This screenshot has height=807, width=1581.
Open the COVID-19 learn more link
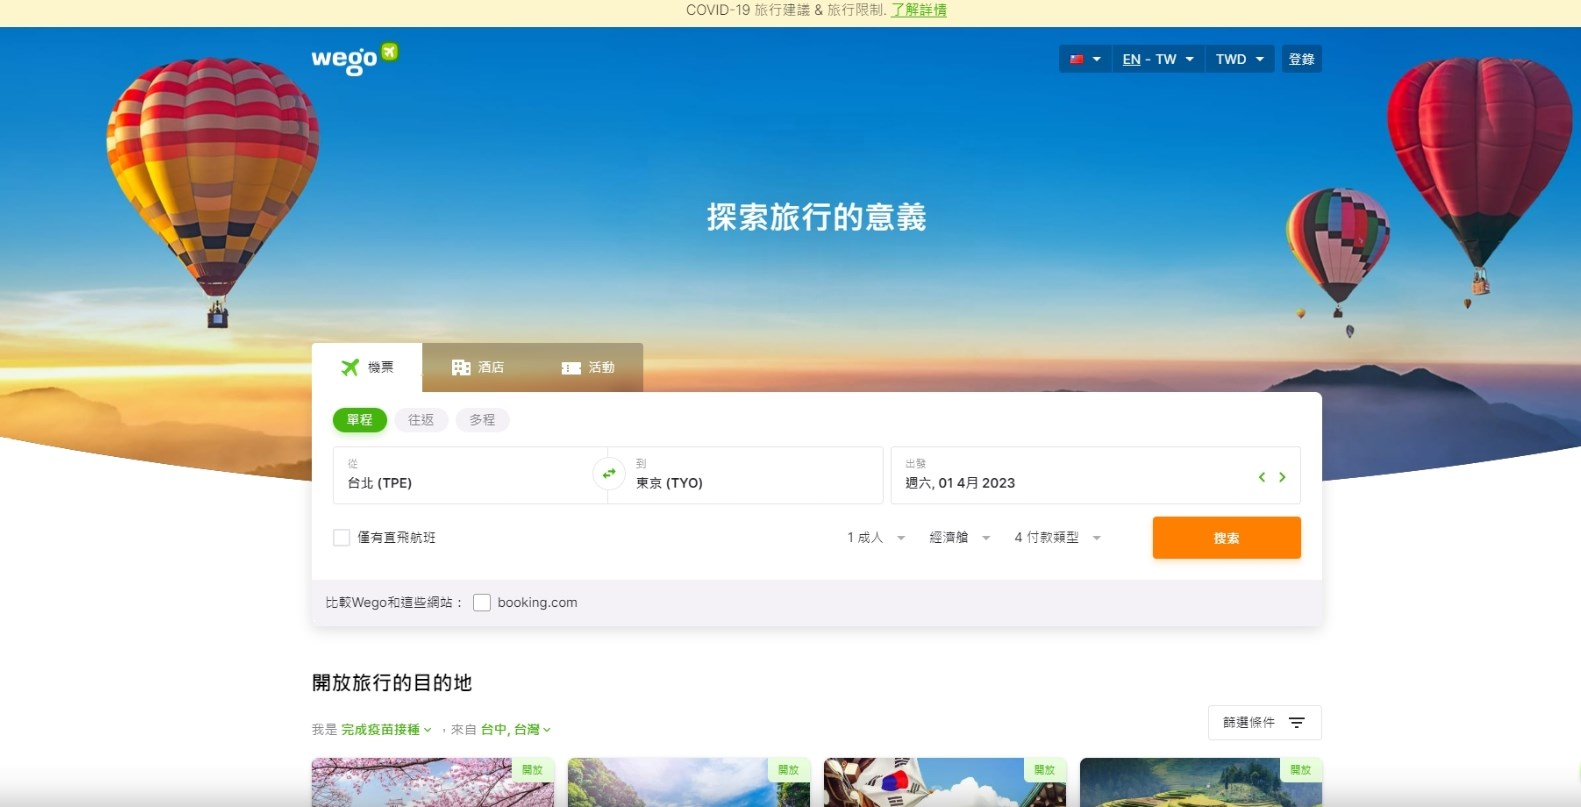click(918, 10)
